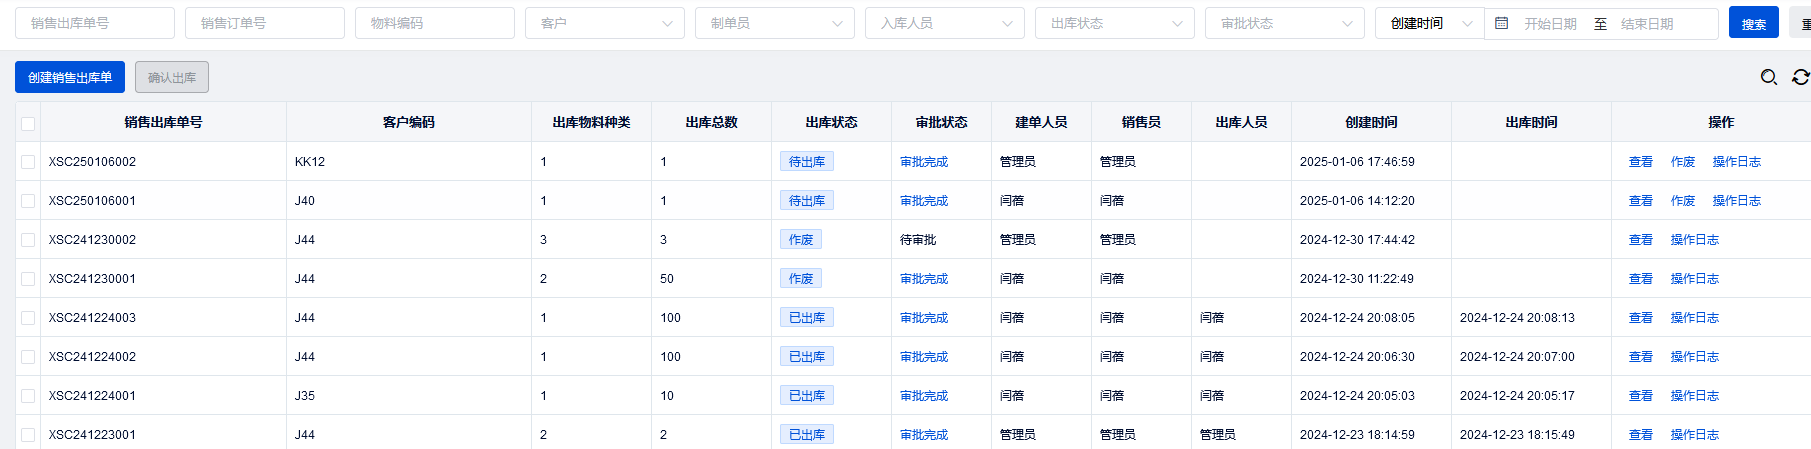Check the row XSC241224003 checkbox
The image size is (1811, 449).
pyautogui.click(x=28, y=318)
